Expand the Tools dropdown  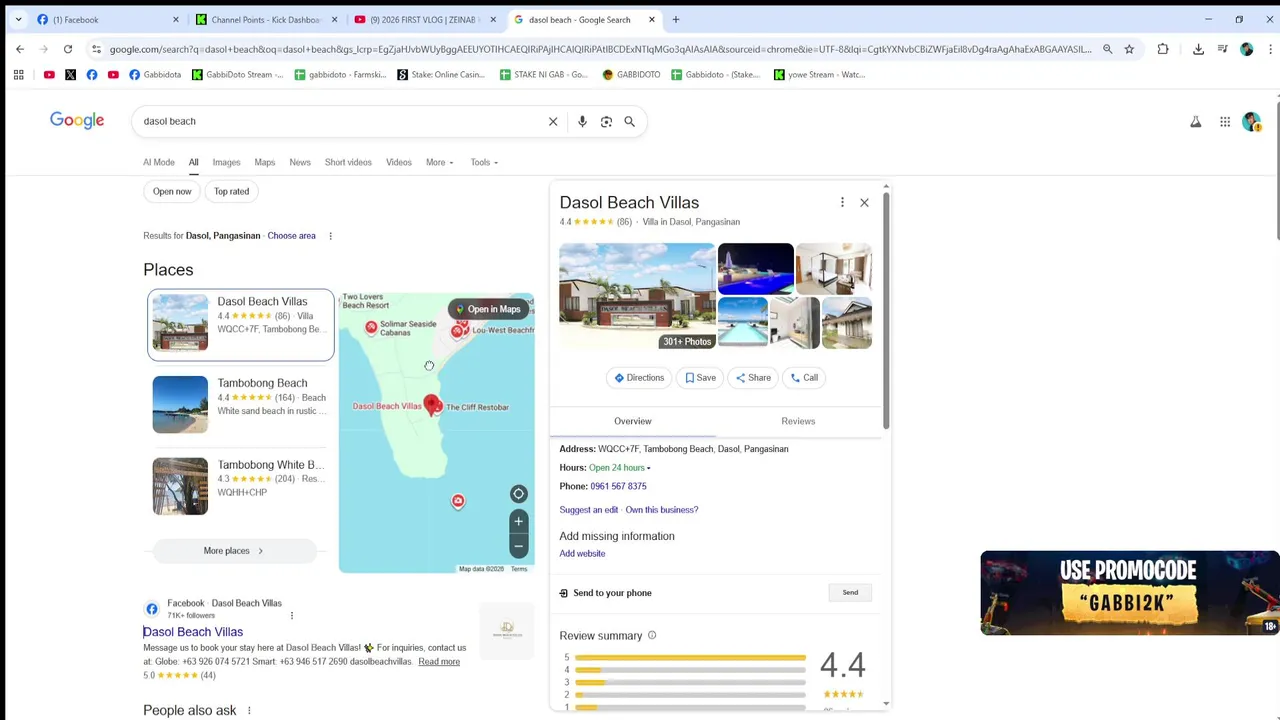click(x=484, y=162)
